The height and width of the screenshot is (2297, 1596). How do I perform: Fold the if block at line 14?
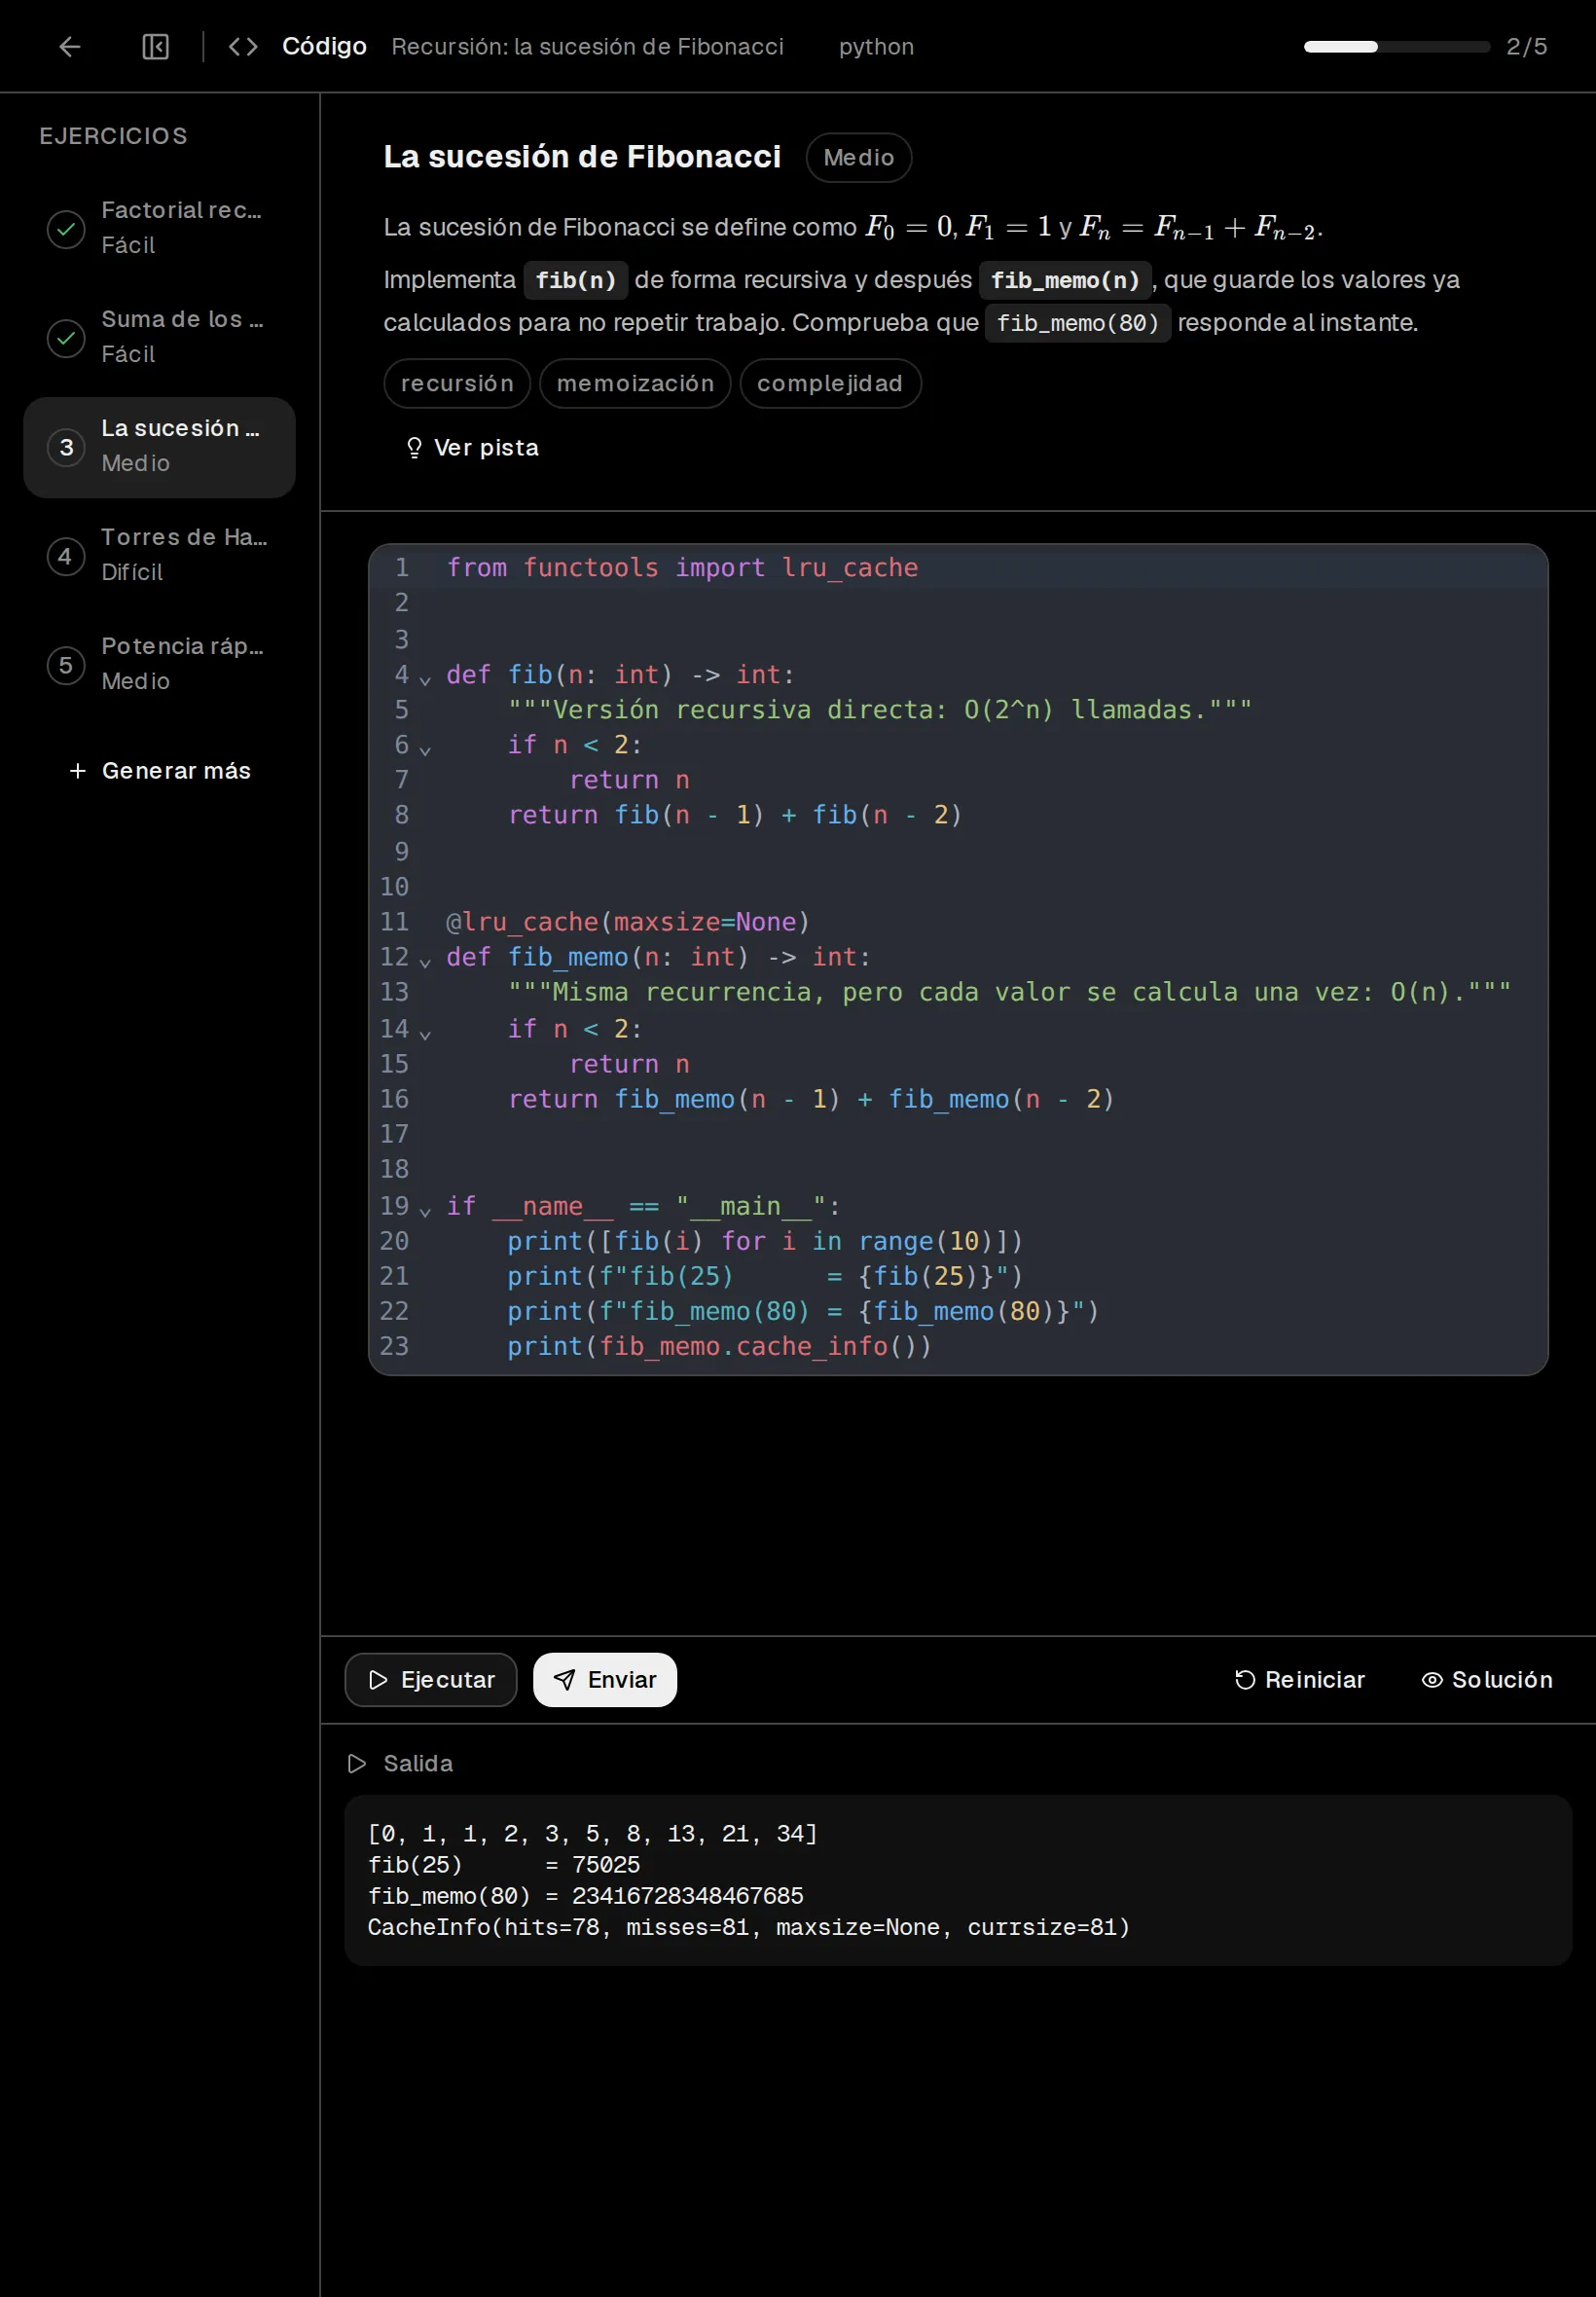pos(425,1034)
